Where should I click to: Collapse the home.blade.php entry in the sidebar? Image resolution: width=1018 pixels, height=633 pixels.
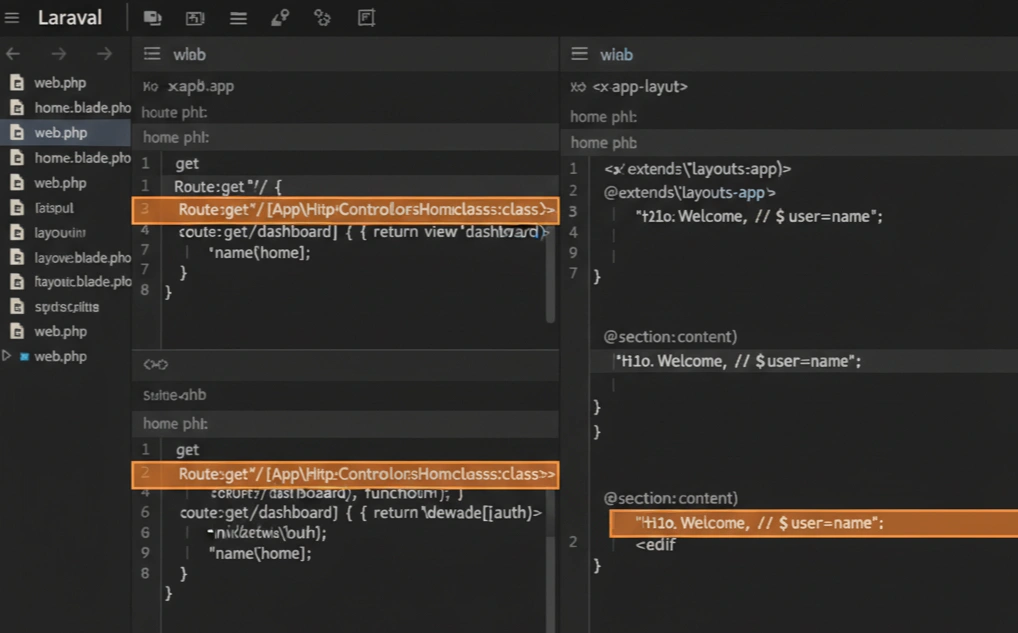tap(70, 107)
